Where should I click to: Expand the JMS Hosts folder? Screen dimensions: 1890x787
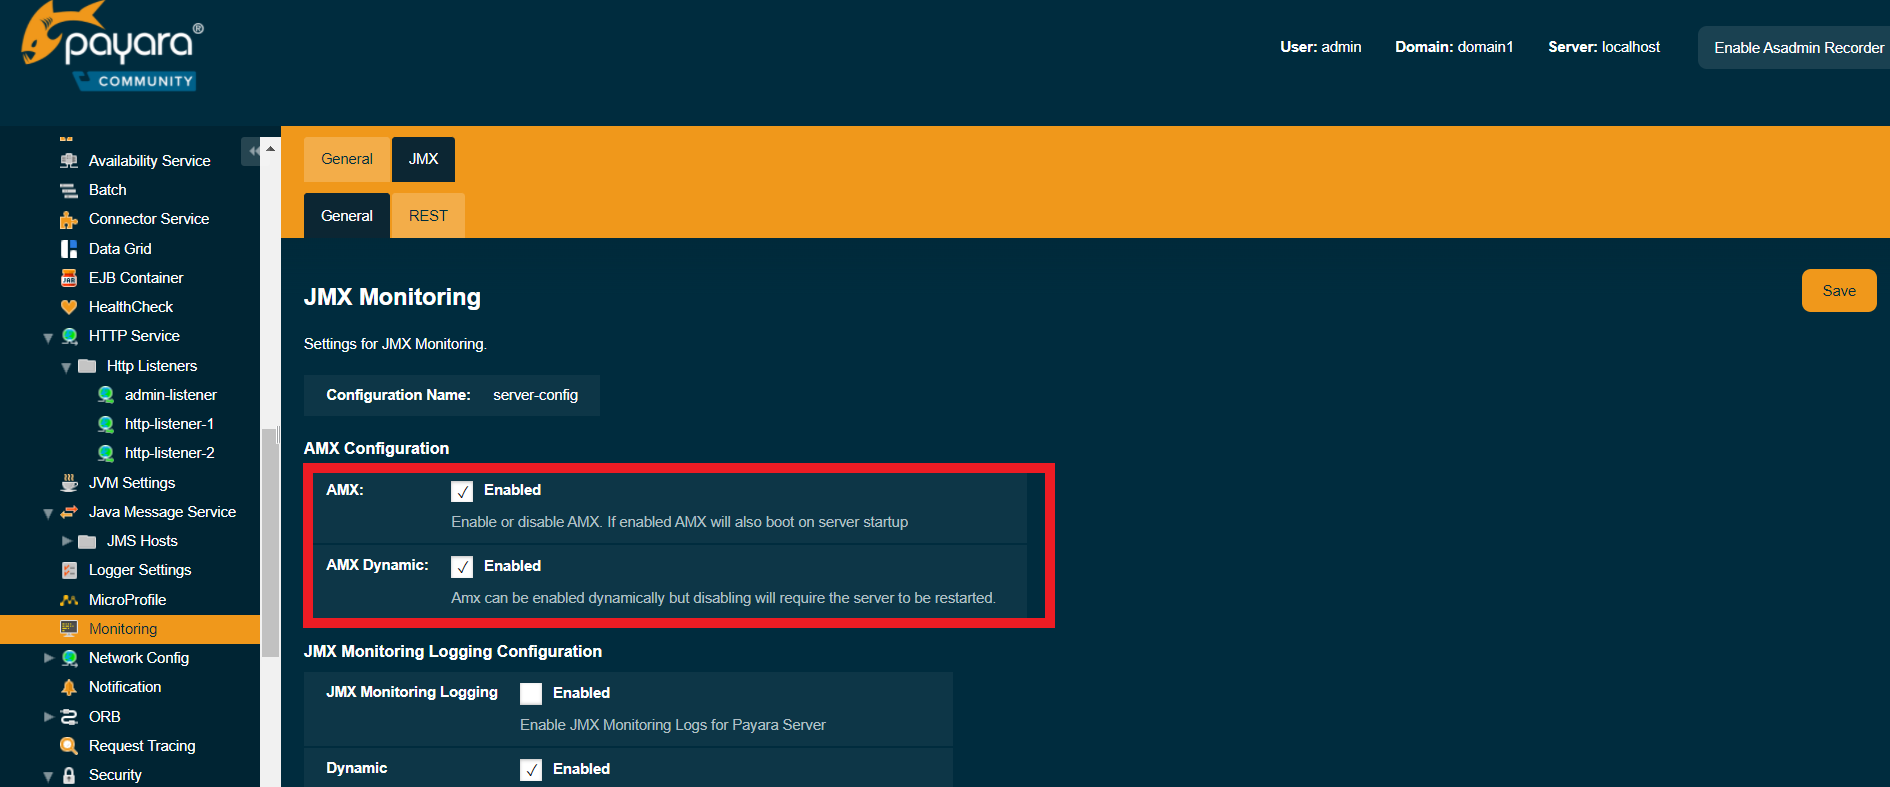pyautogui.click(x=67, y=541)
